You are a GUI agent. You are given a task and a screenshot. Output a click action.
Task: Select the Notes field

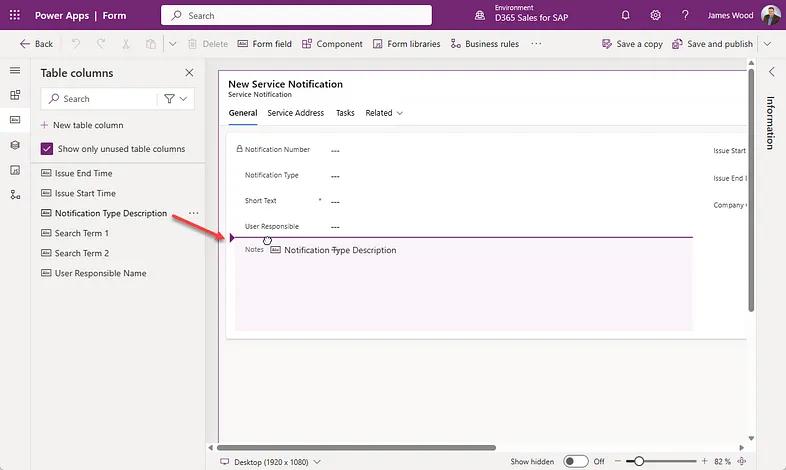click(x=464, y=285)
